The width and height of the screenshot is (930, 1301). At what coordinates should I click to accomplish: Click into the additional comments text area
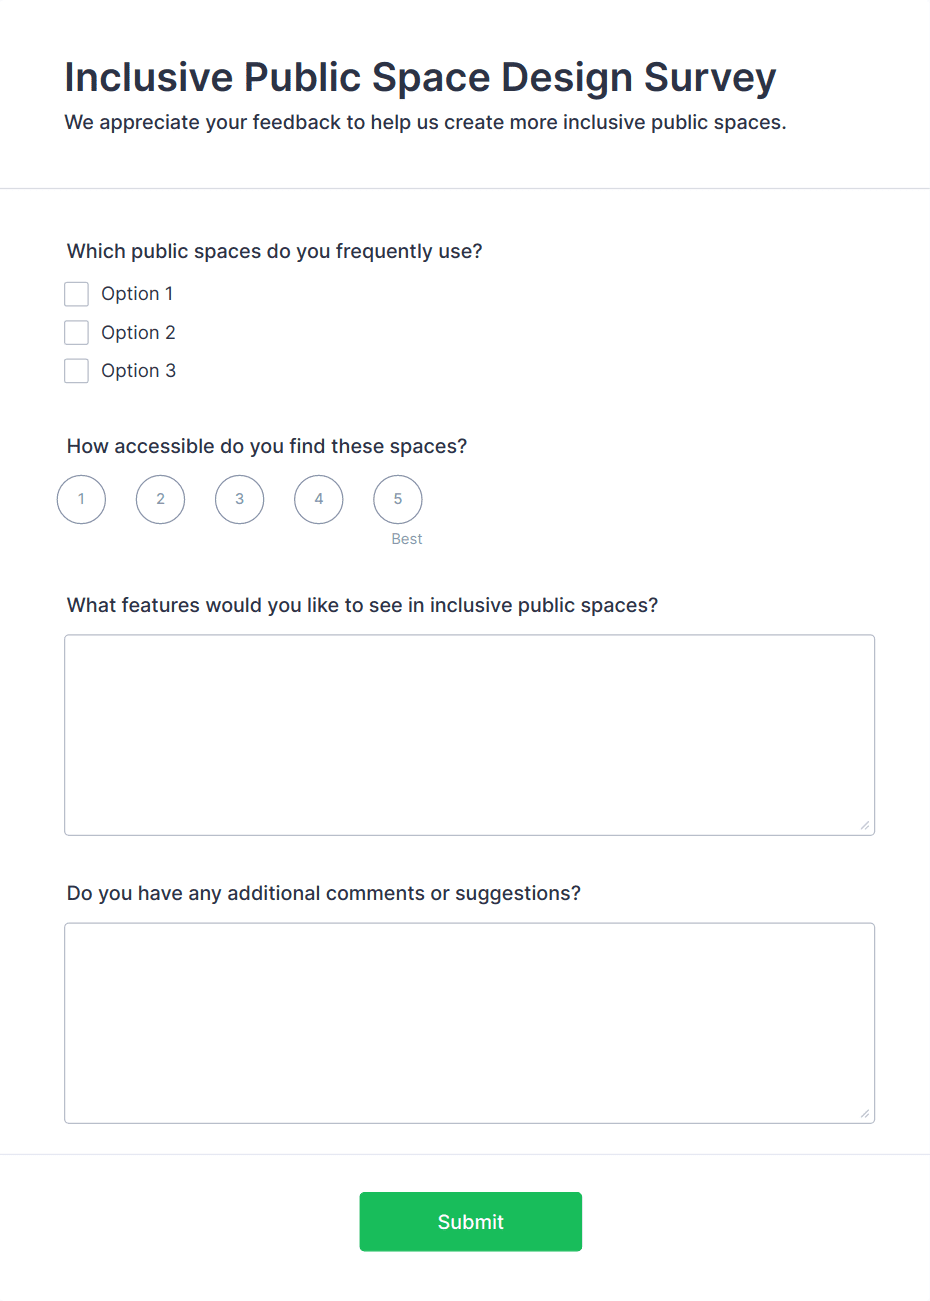tap(469, 1022)
